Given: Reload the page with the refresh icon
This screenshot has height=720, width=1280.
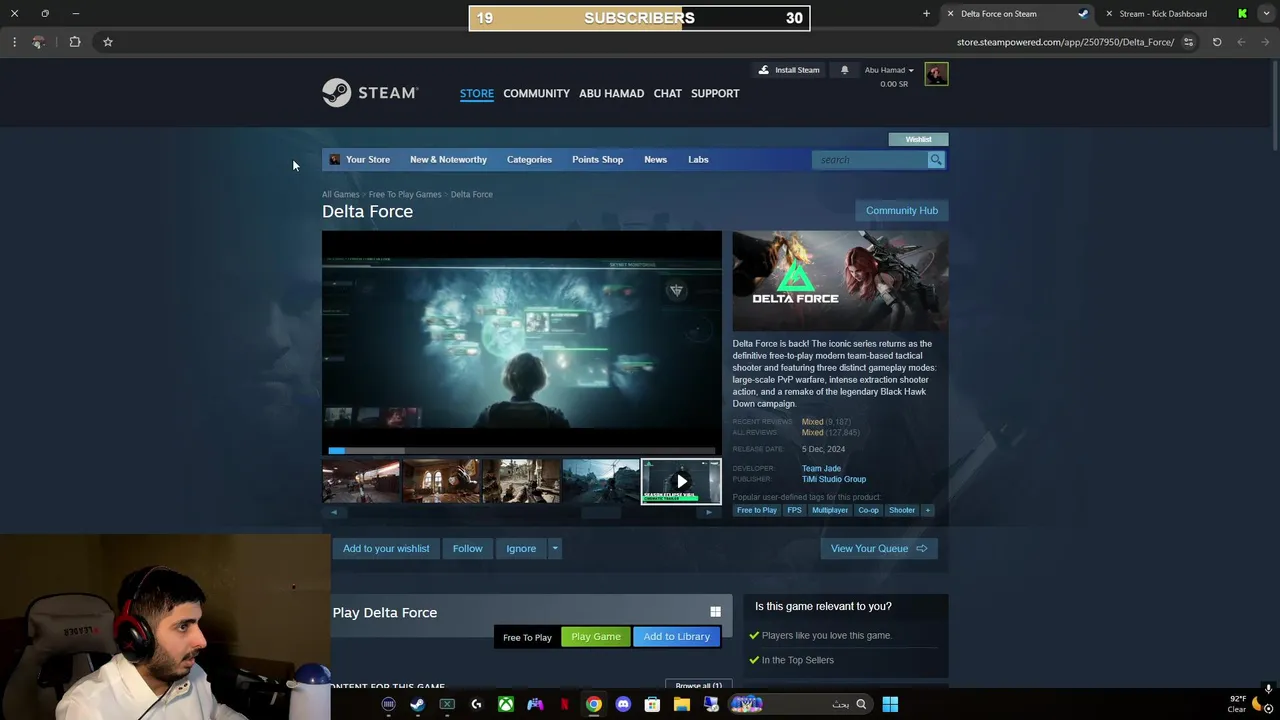Looking at the screenshot, I should (x=1217, y=42).
